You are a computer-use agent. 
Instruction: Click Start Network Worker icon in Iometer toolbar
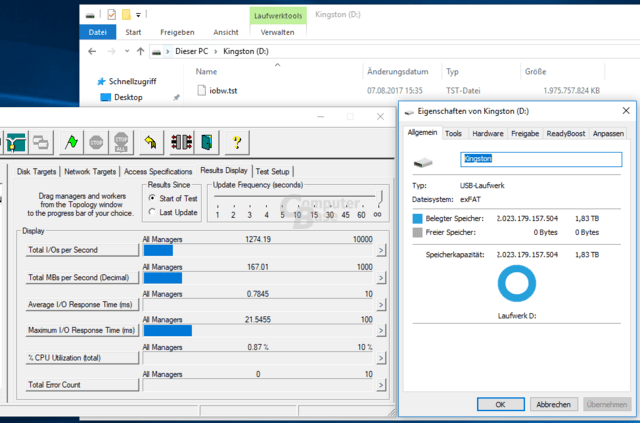pos(16,142)
